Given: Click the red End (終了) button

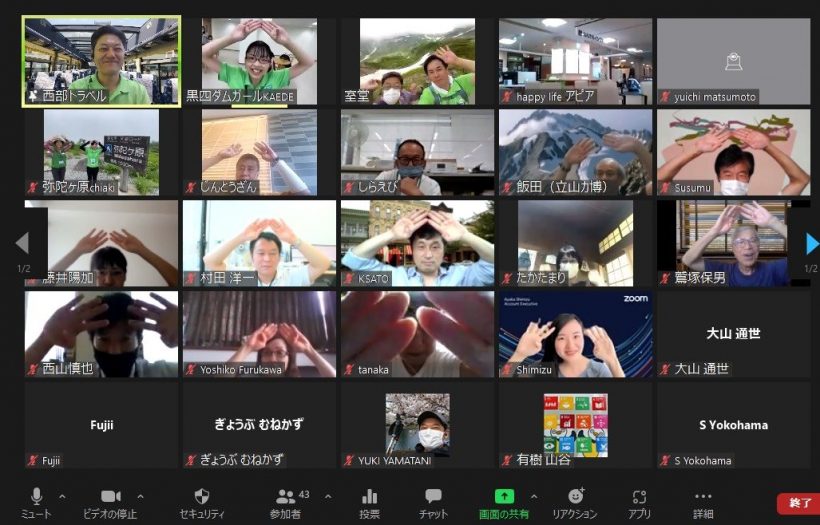Looking at the screenshot, I should point(797,504).
